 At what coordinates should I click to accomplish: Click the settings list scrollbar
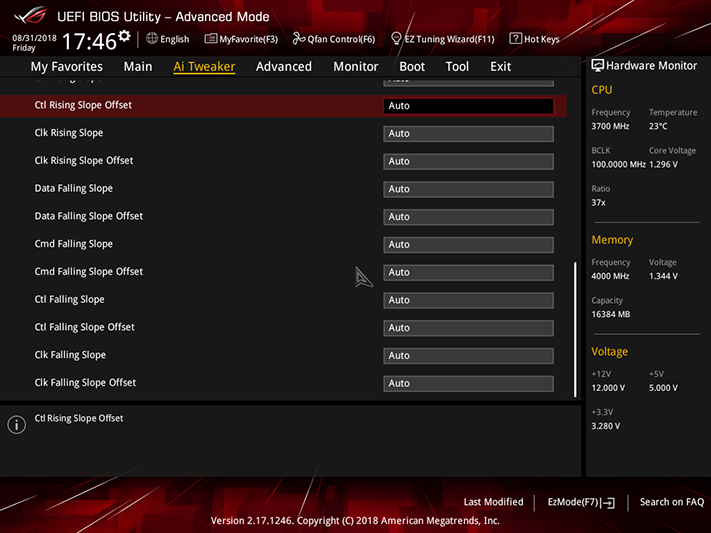pyautogui.click(x=575, y=329)
